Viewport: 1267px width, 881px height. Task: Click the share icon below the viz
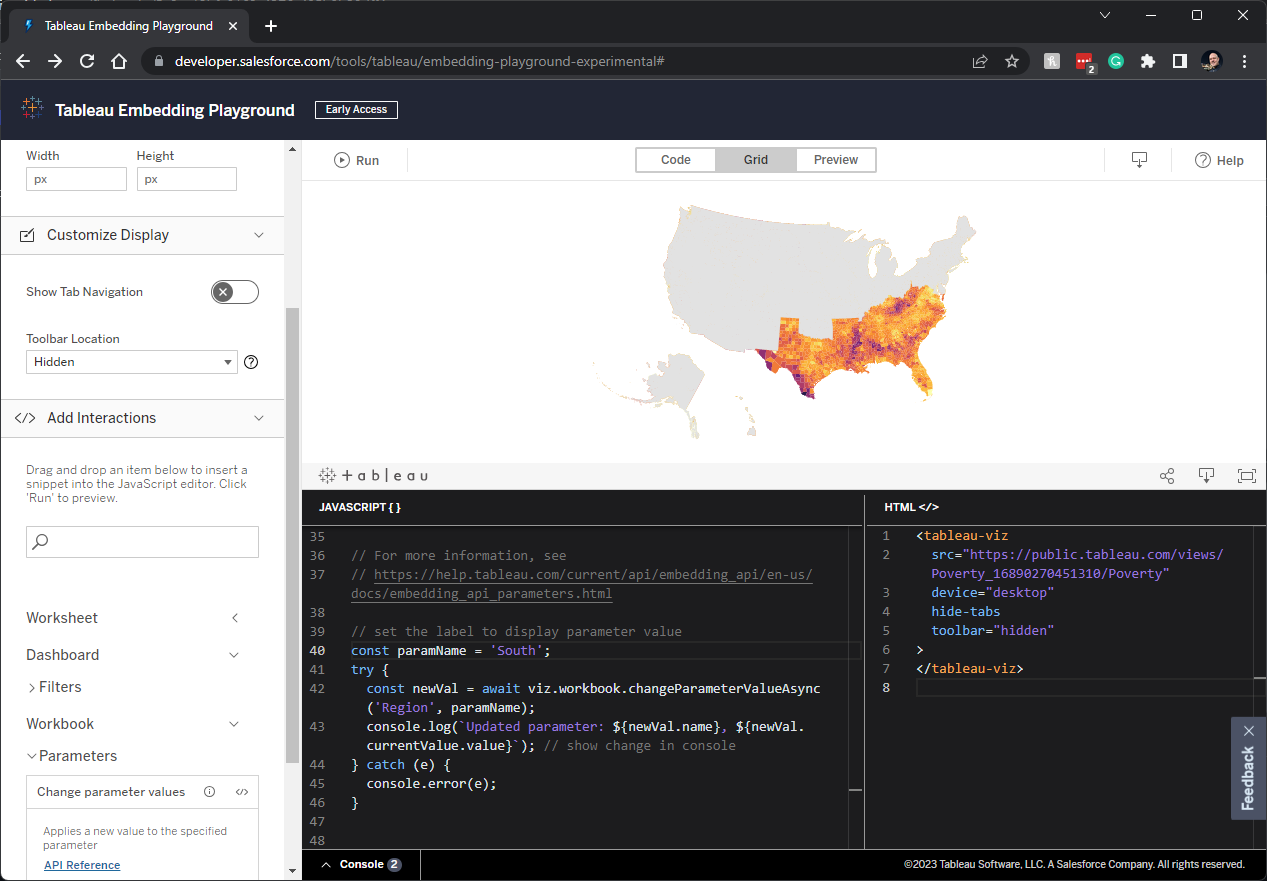tap(1167, 476)
